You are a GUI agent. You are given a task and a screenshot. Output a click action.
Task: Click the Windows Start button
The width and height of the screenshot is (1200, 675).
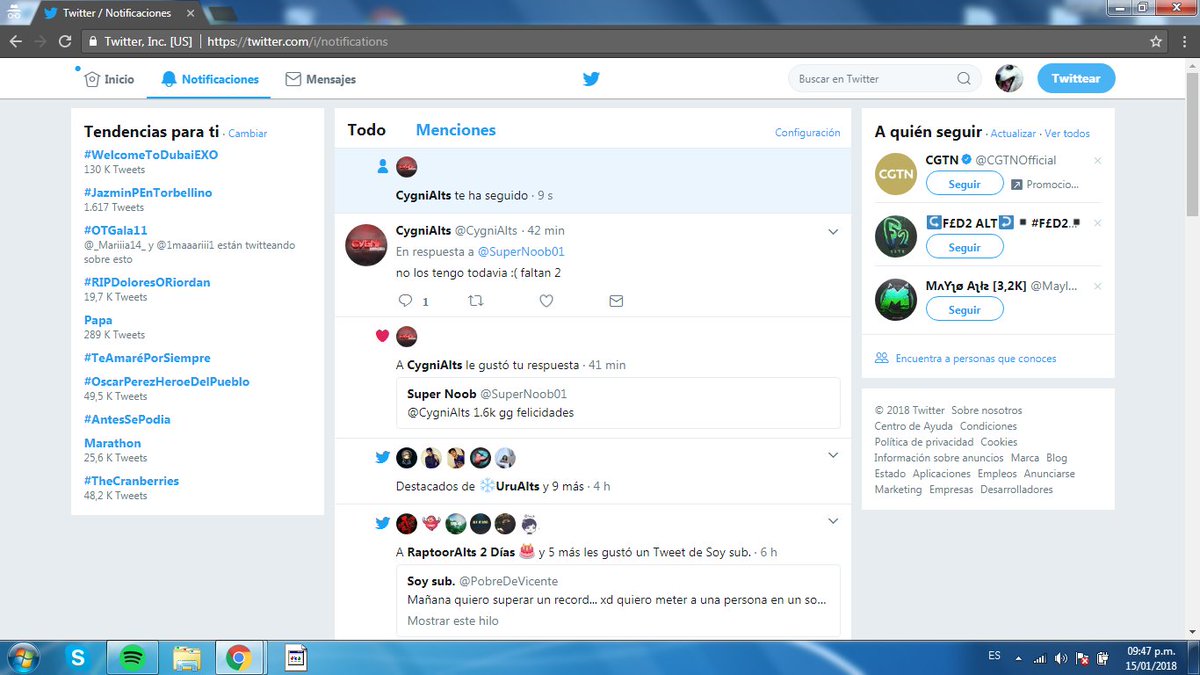[x=23, y=657]
